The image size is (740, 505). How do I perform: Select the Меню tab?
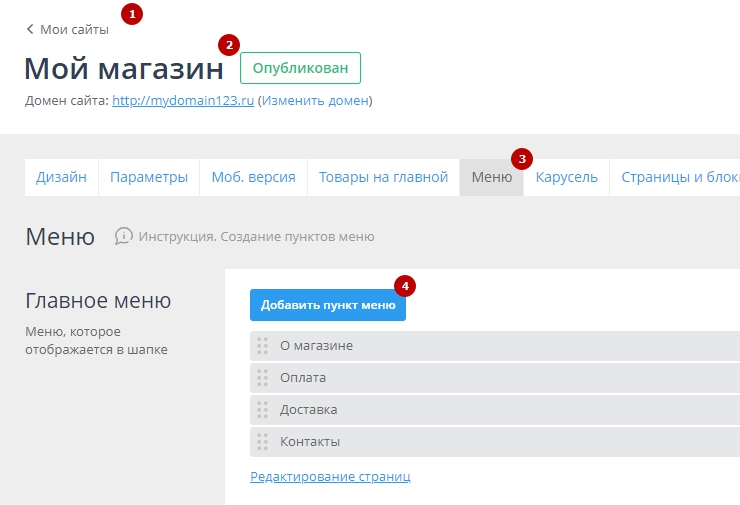[x=491, y=177]
